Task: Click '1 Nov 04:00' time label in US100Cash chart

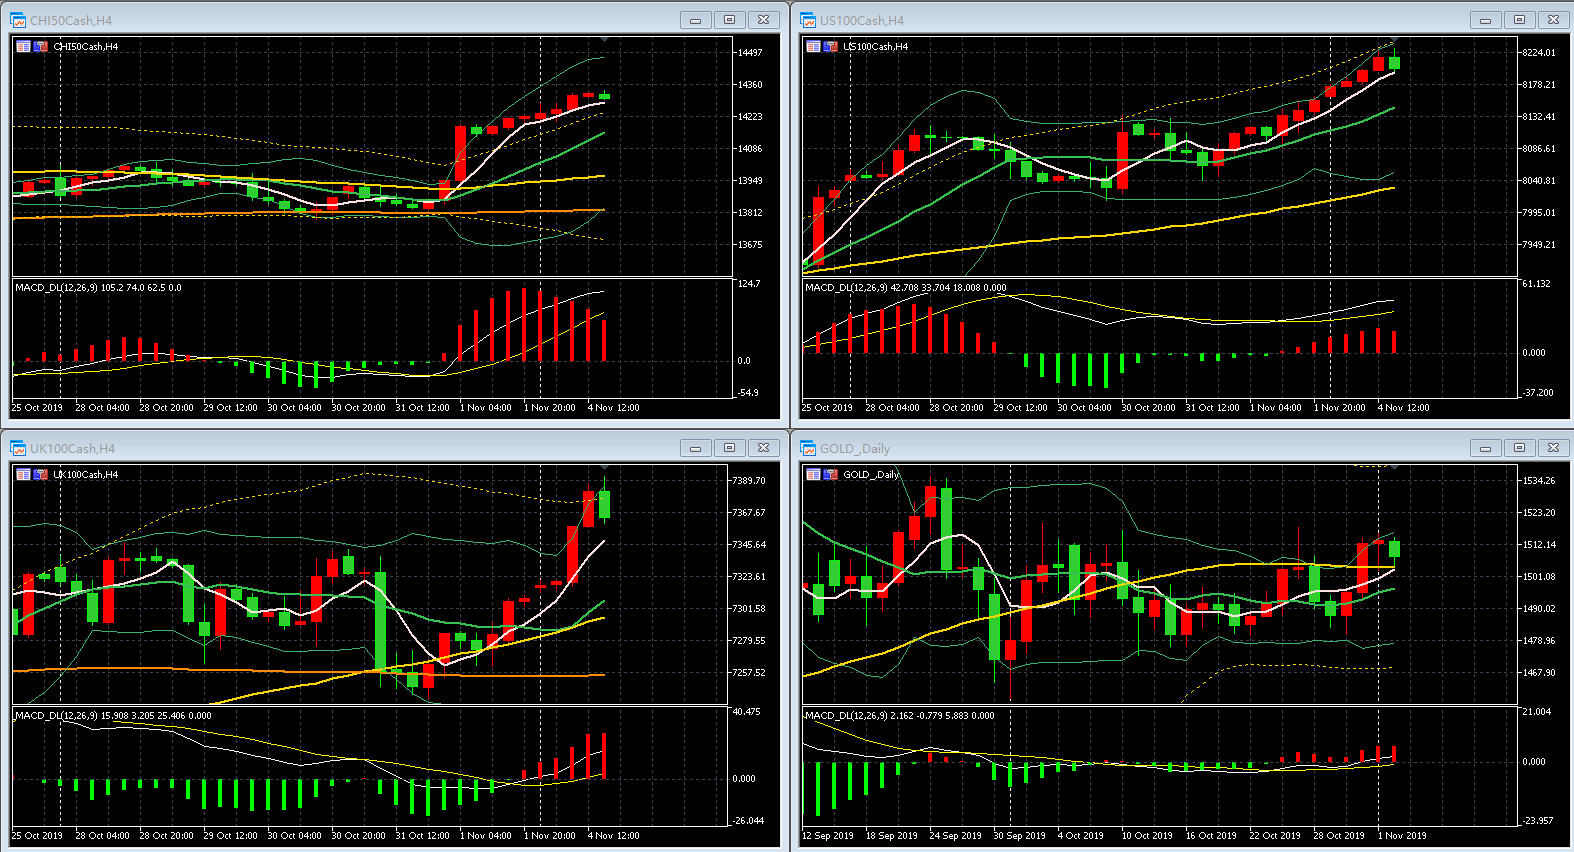Action: point(1276,407)
